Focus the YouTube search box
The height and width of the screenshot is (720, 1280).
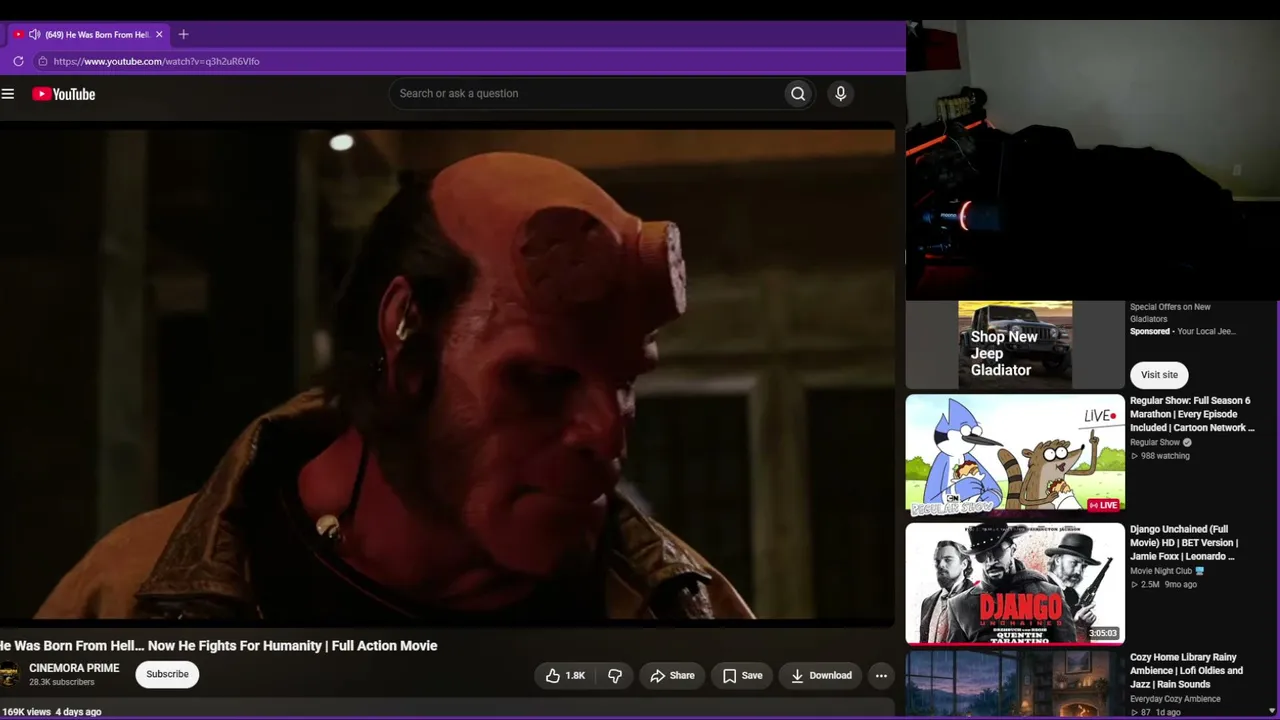point(586,94)
